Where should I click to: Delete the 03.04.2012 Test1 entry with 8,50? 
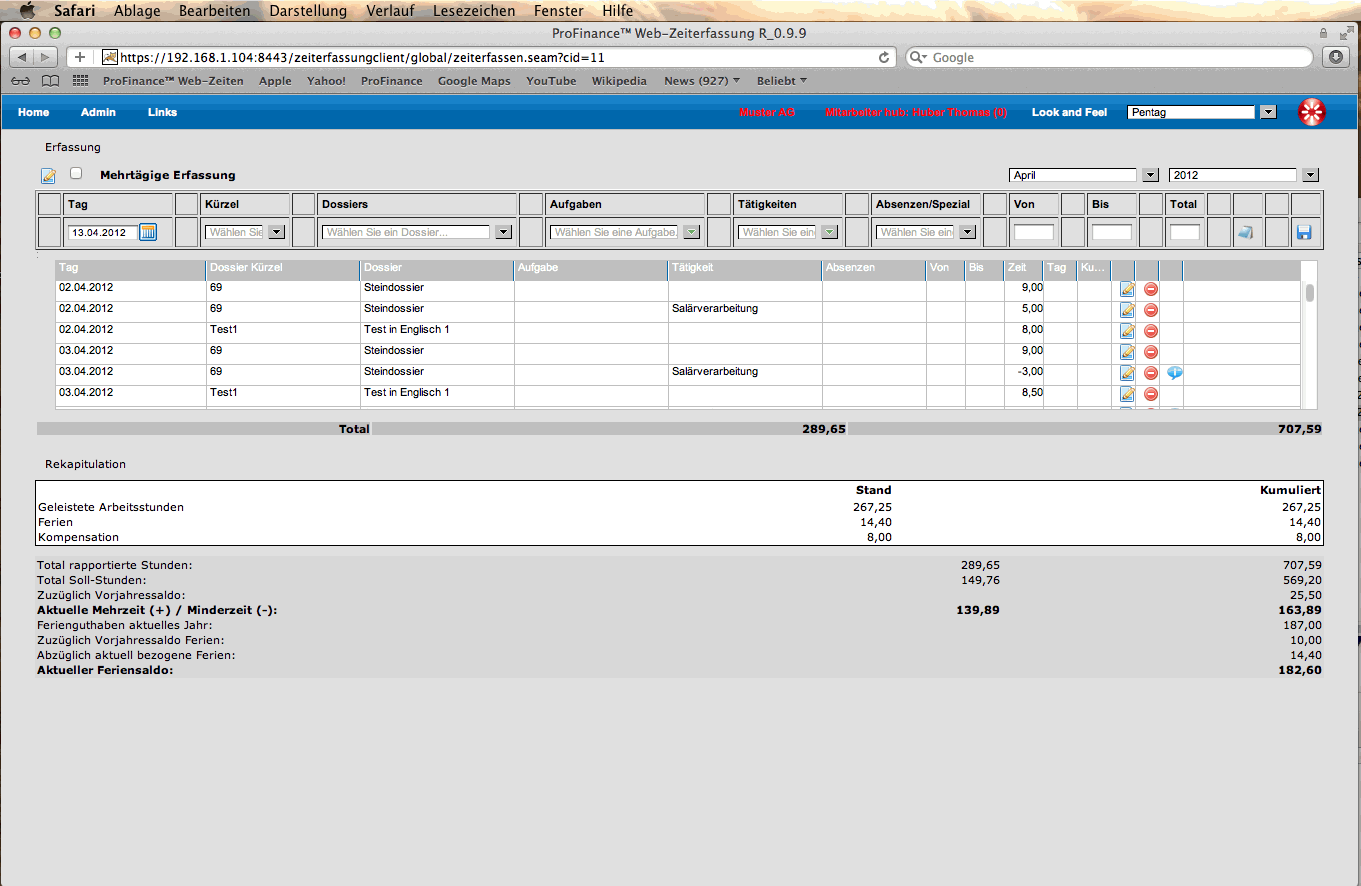(x=1151, y=394)
